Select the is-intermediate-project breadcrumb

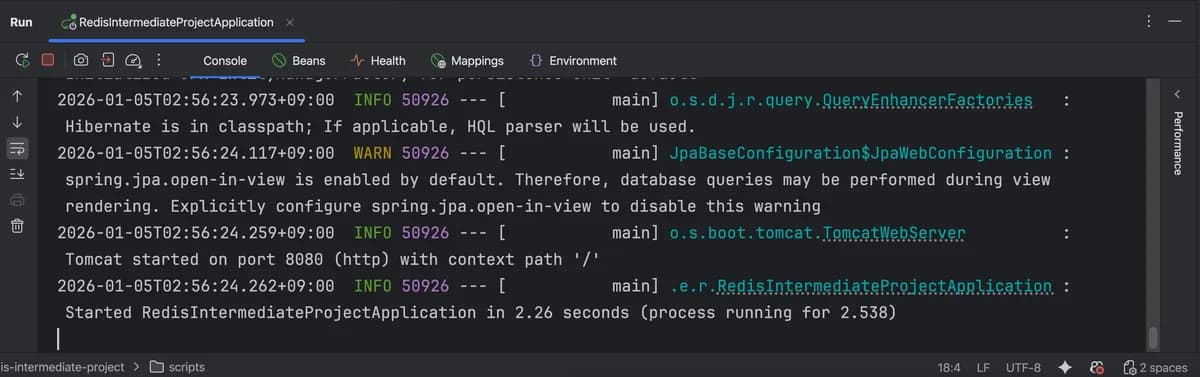(x=63, y=367)
